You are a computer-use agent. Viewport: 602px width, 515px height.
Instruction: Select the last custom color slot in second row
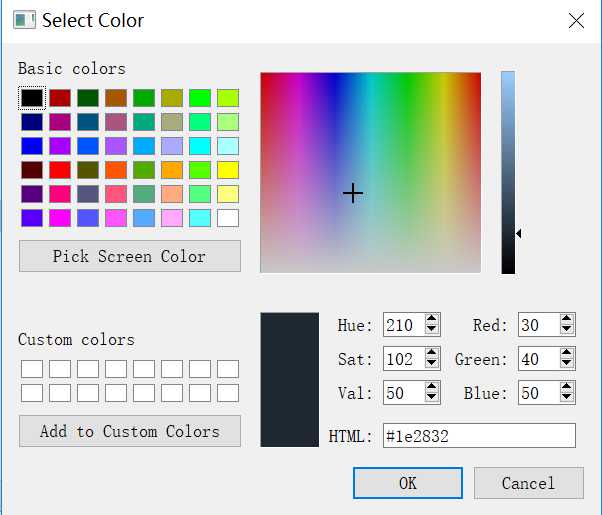tap(228, 393)
